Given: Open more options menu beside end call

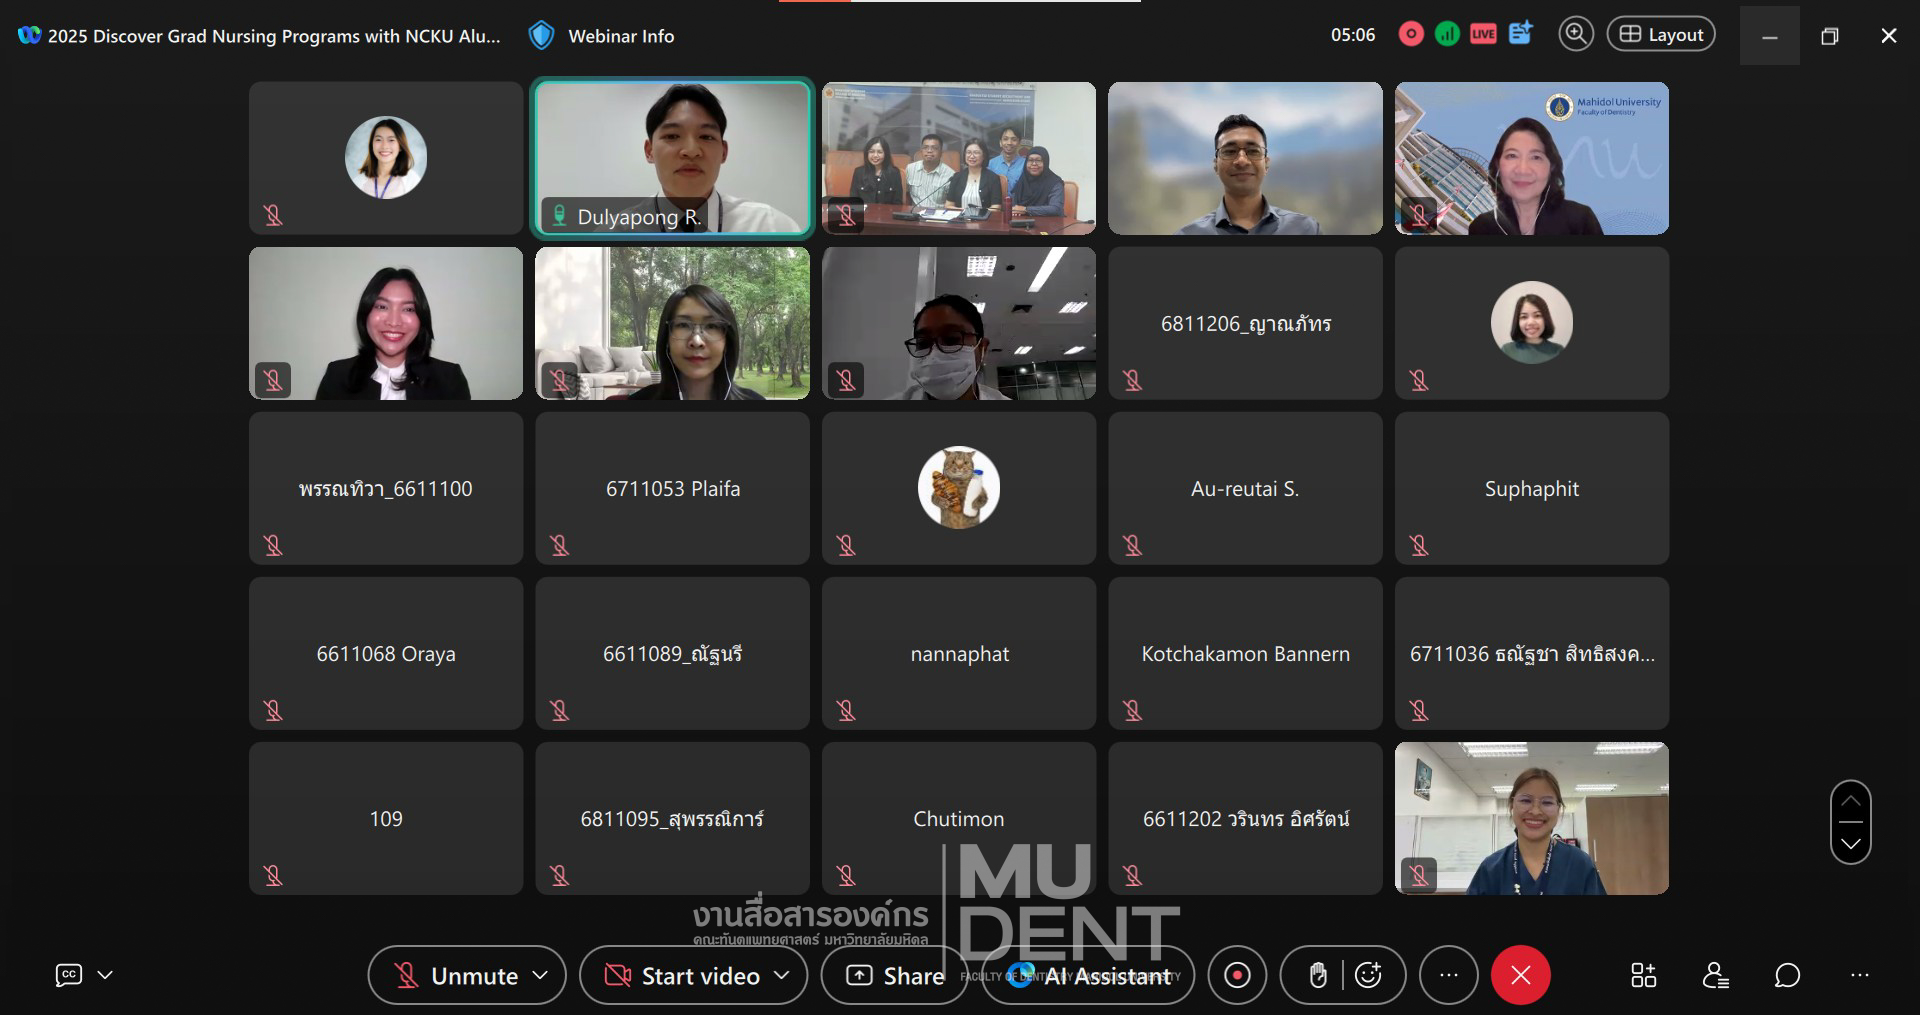Looking at the screenshot, I should click(x=1448, y=975).
